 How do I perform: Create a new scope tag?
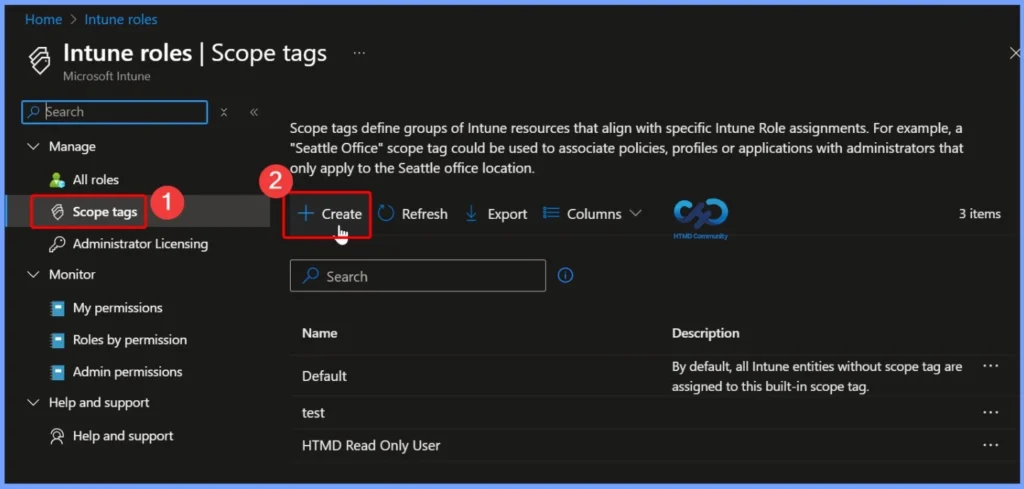(x=328, y=214)
